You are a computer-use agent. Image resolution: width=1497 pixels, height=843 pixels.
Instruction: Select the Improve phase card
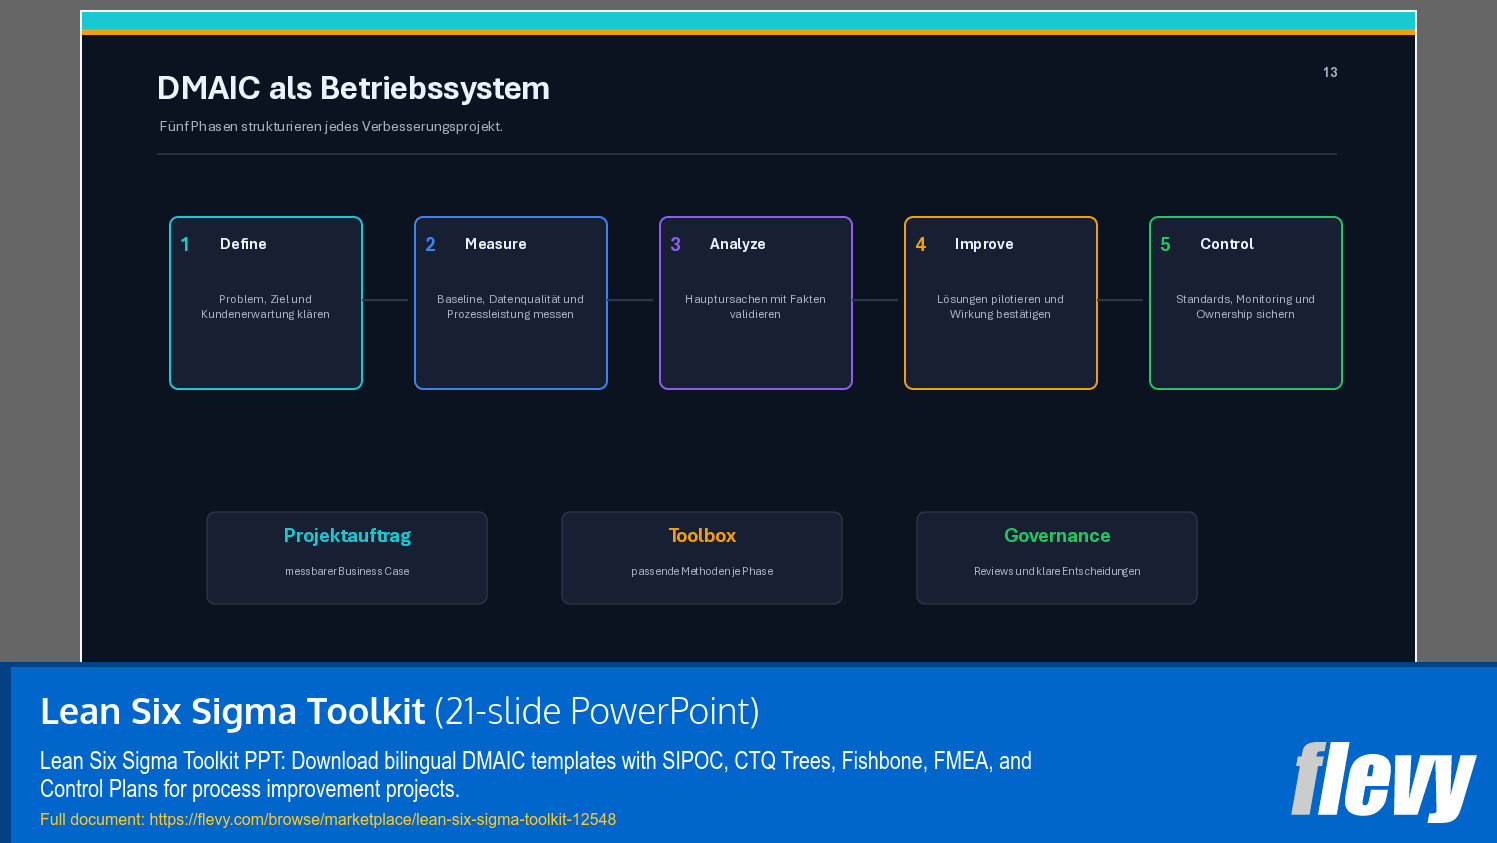[1001, 303]
